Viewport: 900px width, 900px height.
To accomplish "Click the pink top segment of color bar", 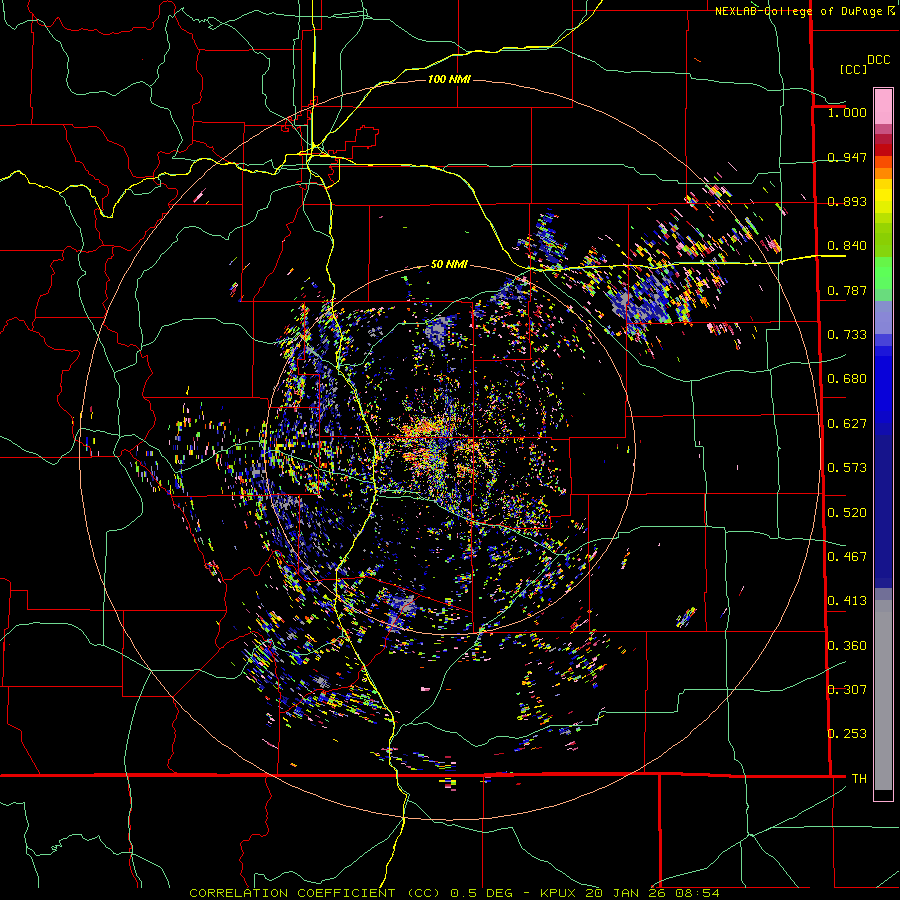I will [883, 107].
